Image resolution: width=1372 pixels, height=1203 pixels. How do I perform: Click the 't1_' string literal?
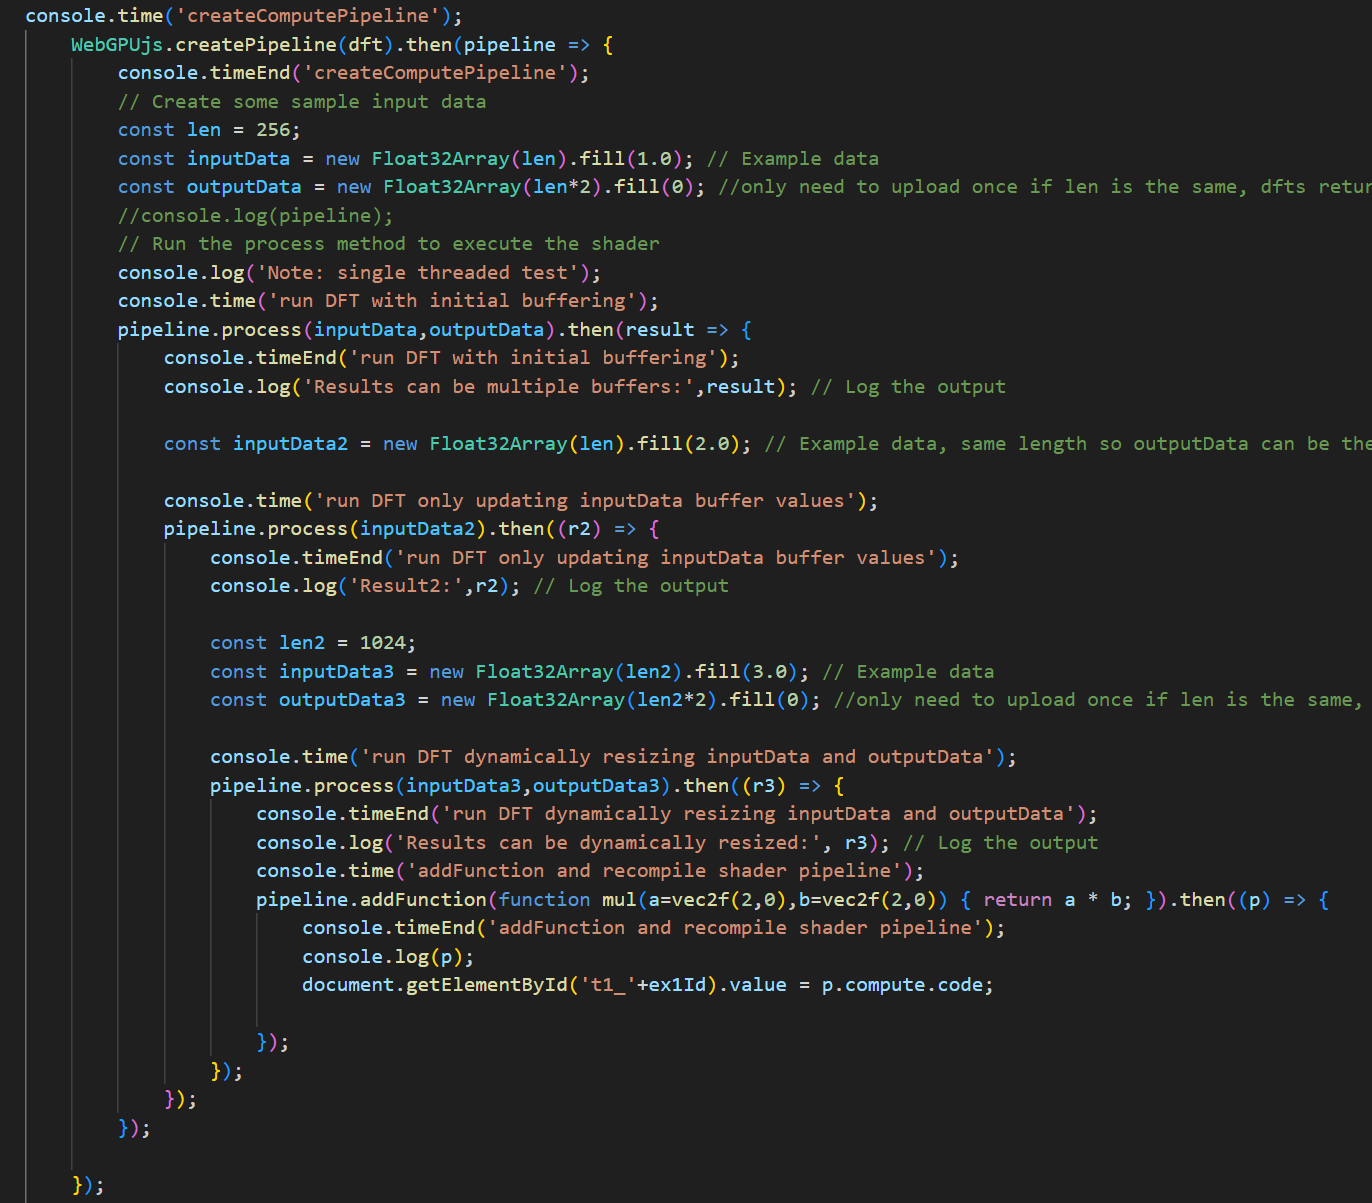[608, 985]
